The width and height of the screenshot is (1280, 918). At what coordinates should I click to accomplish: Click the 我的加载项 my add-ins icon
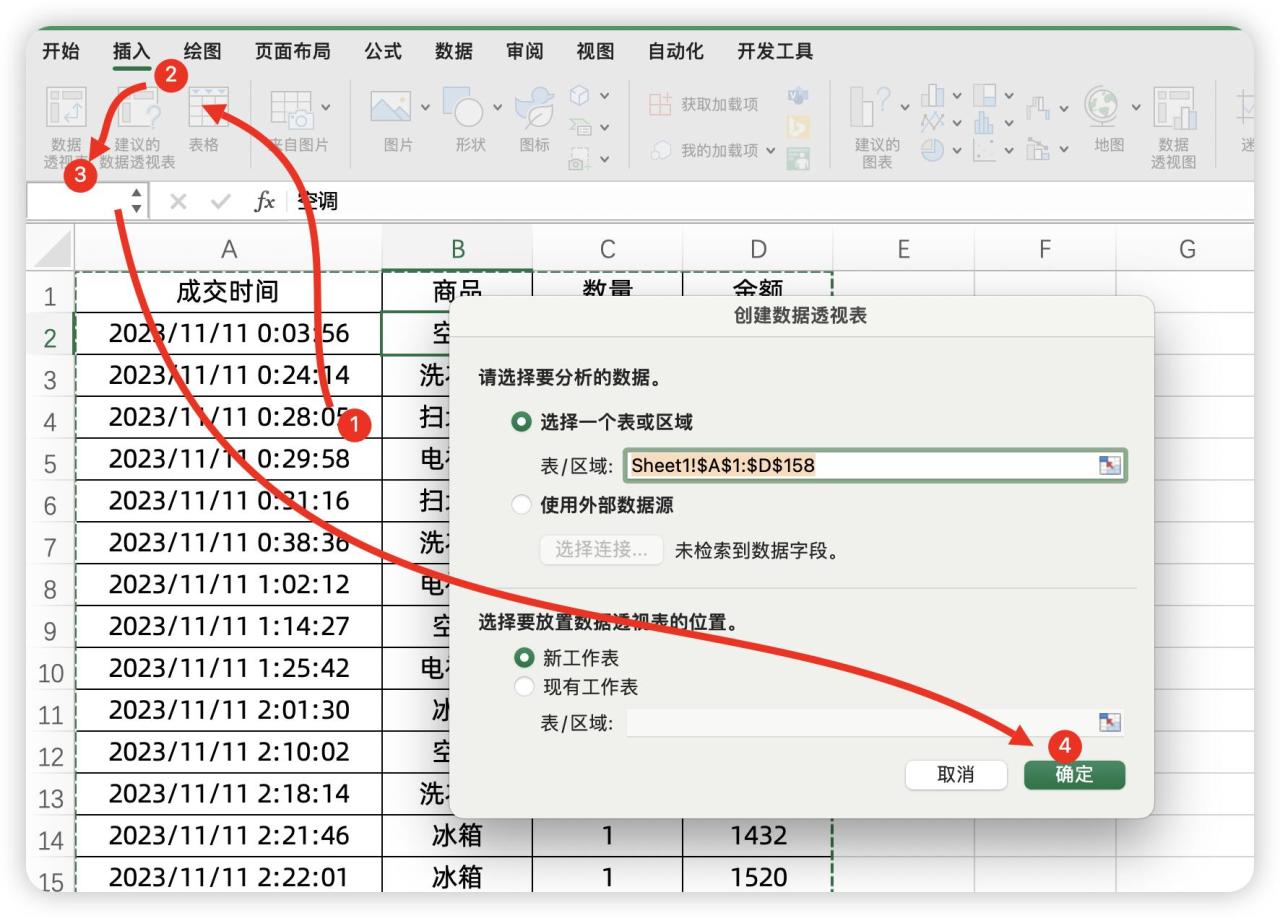coord(660,150)
